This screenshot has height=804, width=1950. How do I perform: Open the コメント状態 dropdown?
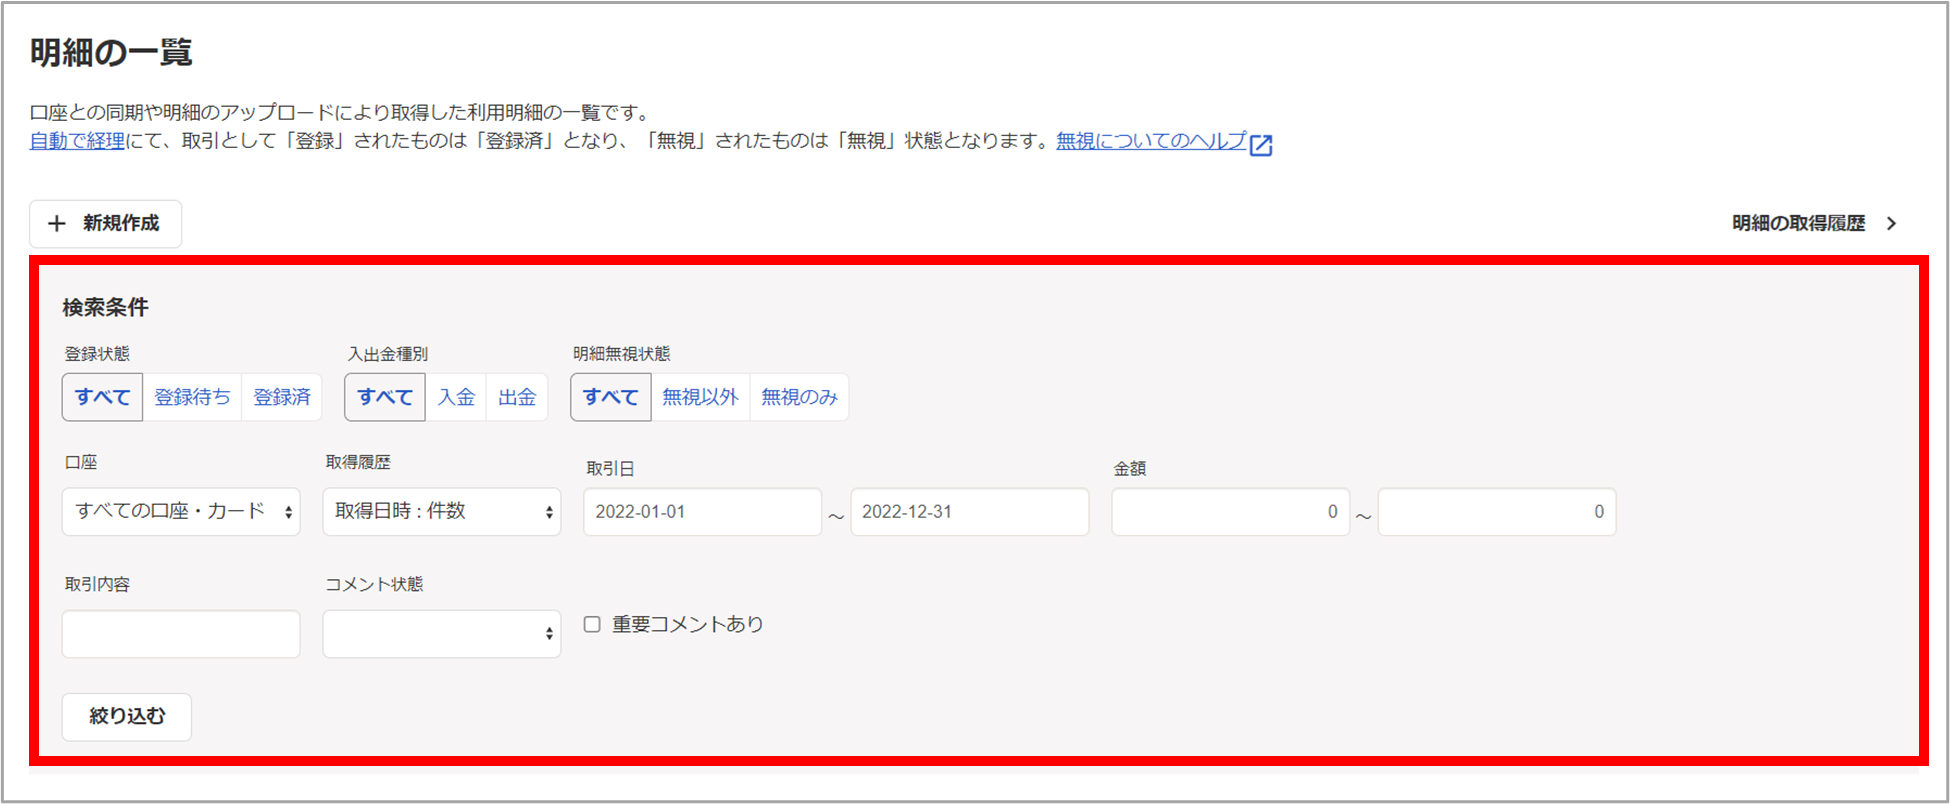coord(441,634)
